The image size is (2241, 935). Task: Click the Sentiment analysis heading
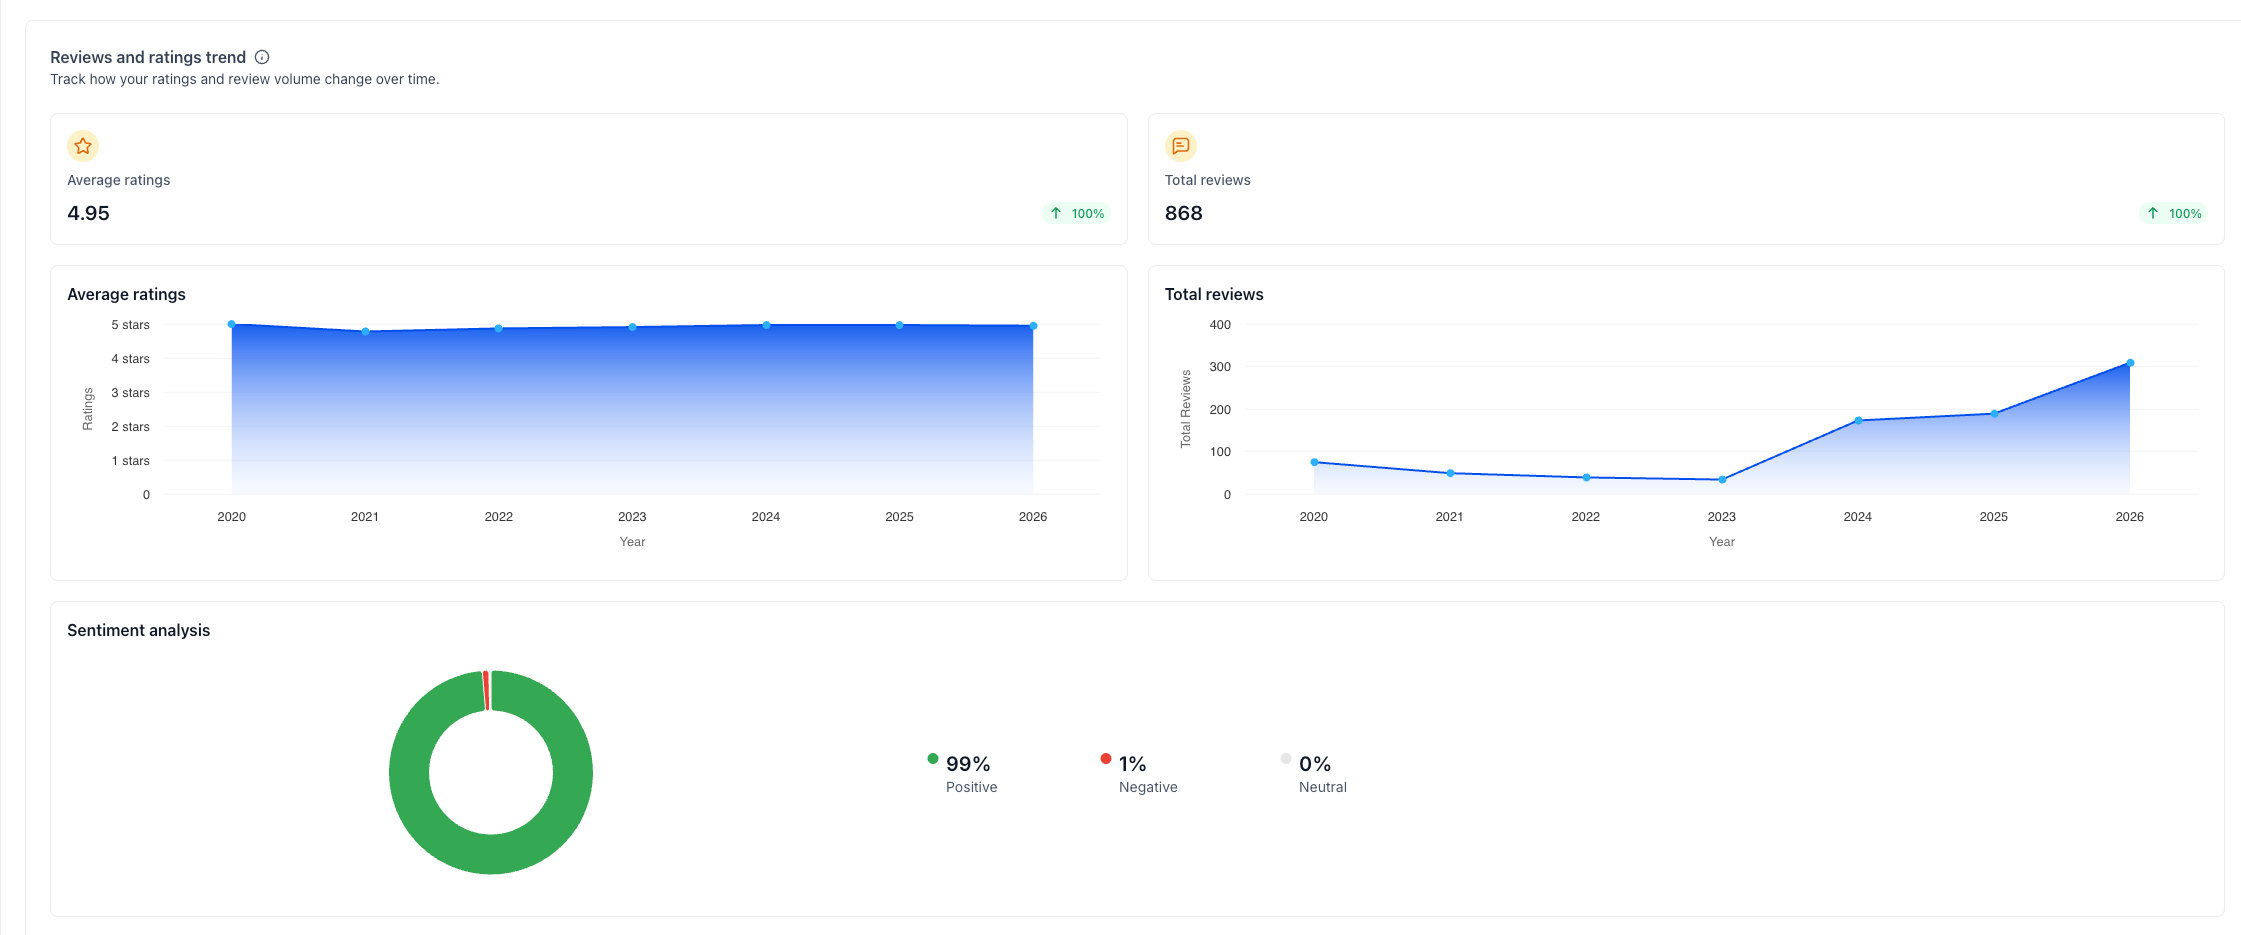click(138, 630)
